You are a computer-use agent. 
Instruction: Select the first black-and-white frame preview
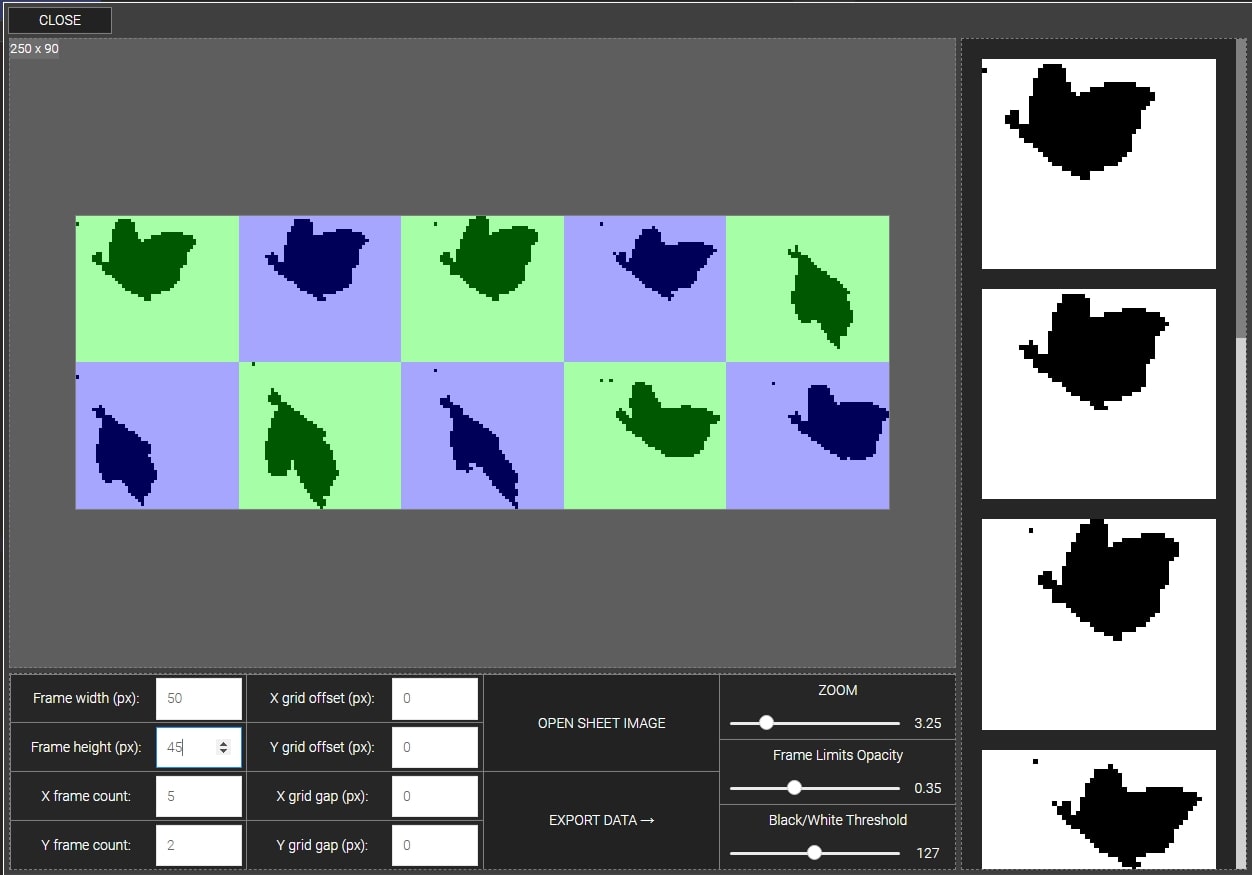coord(1098,164)
